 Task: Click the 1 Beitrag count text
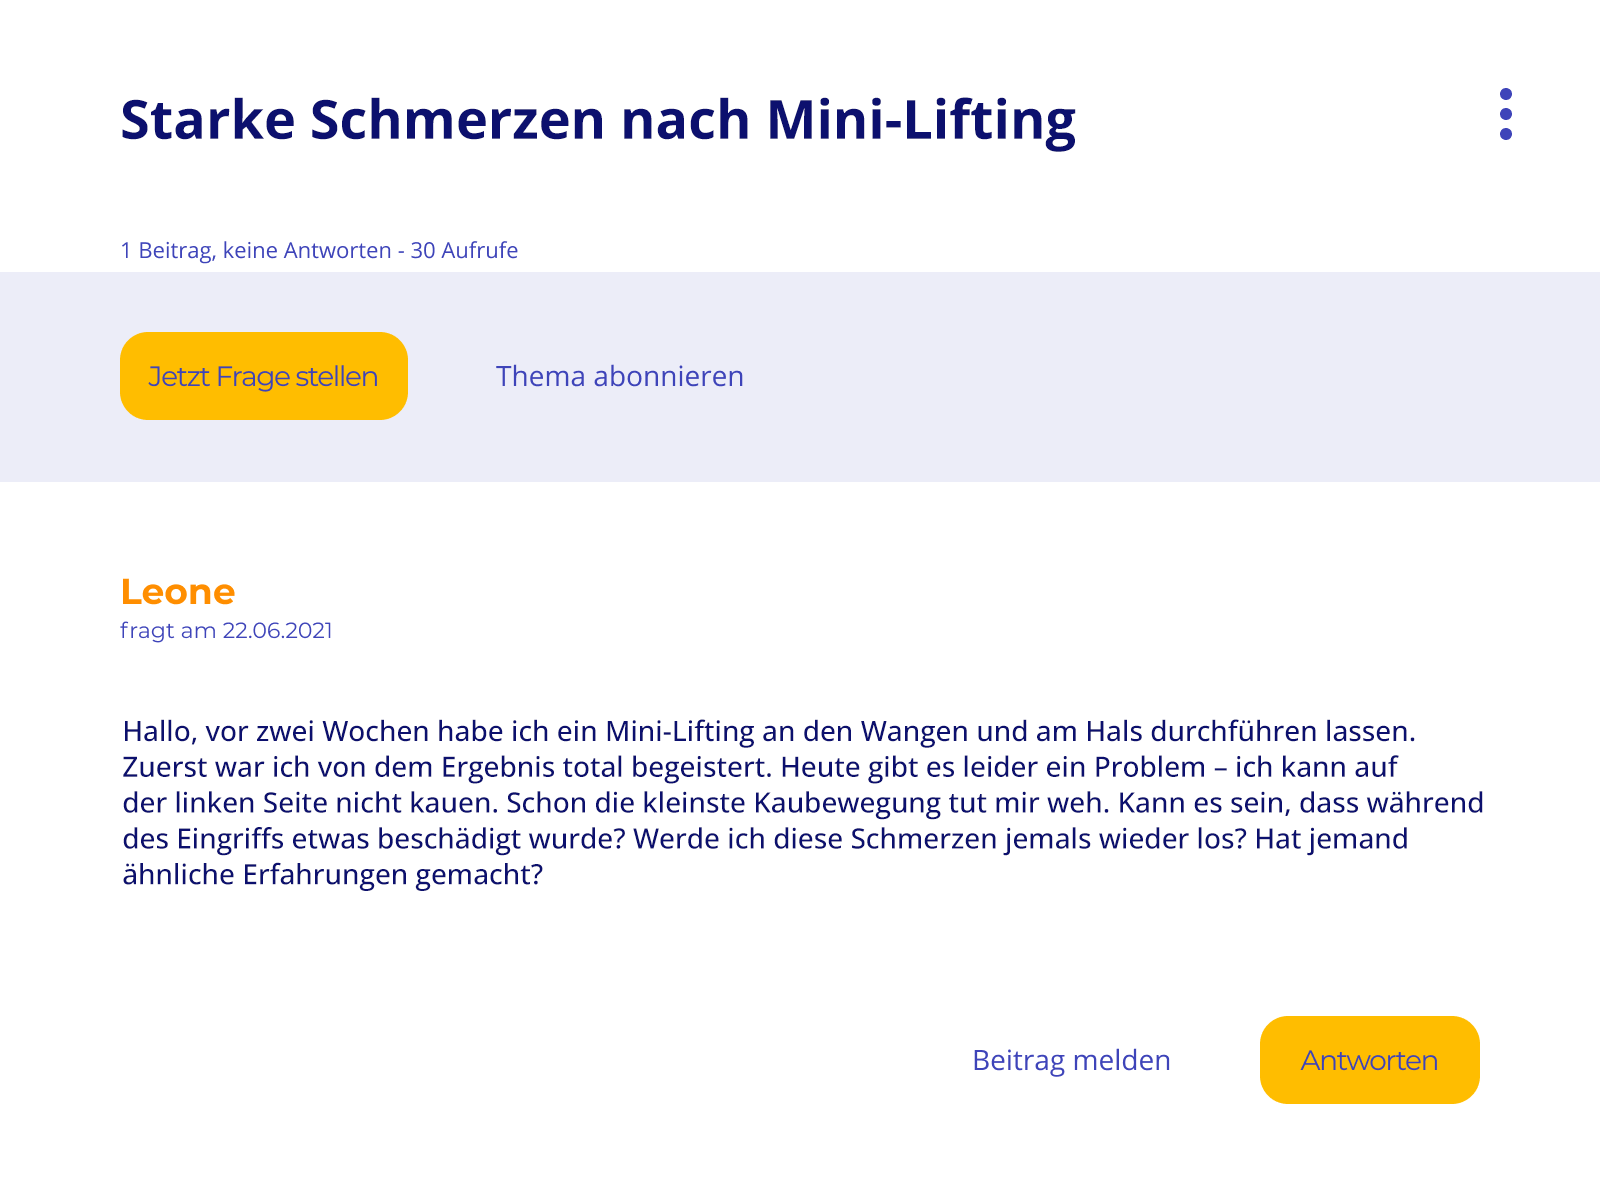pyautogui.click(x=166, y=250)
